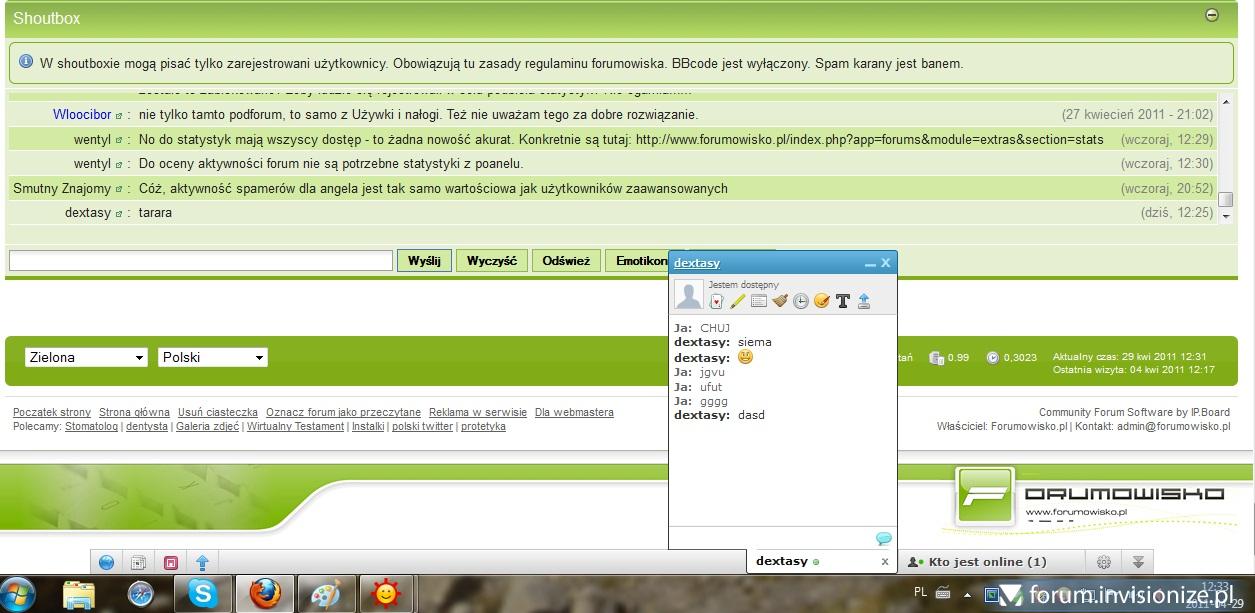Click Oznacz forum jako przeczytane link
The width and height of the screenshot is (1255, 613).
[343, 412]
